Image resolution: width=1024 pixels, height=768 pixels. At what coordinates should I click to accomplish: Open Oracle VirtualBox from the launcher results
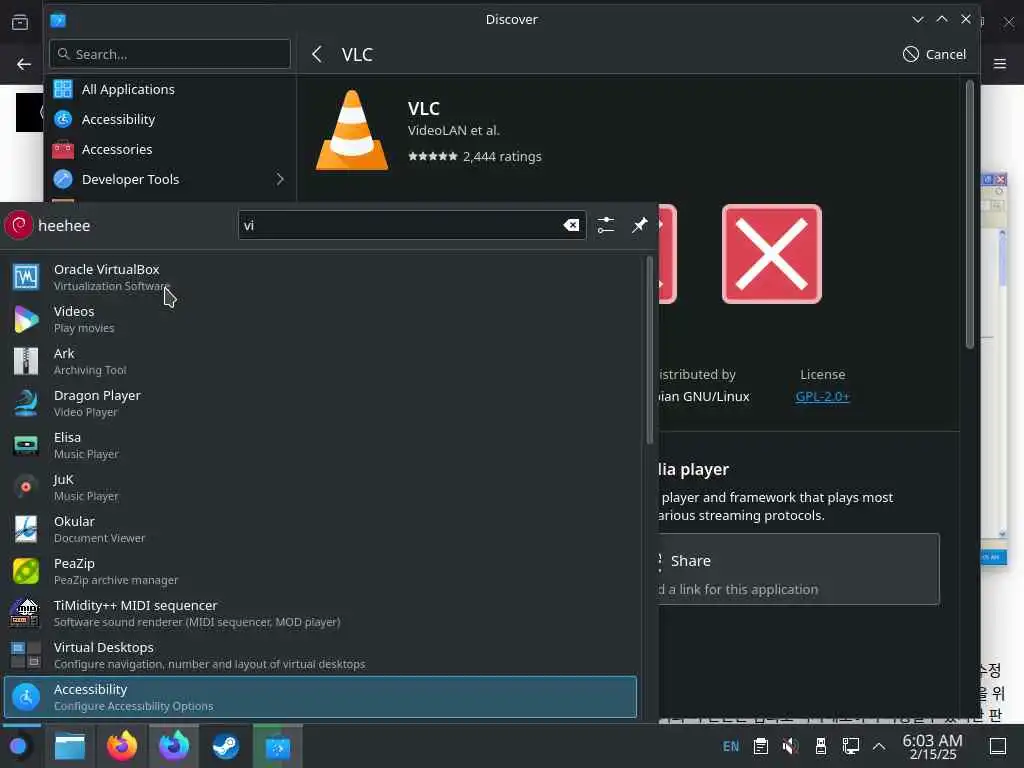coord(320,277)
